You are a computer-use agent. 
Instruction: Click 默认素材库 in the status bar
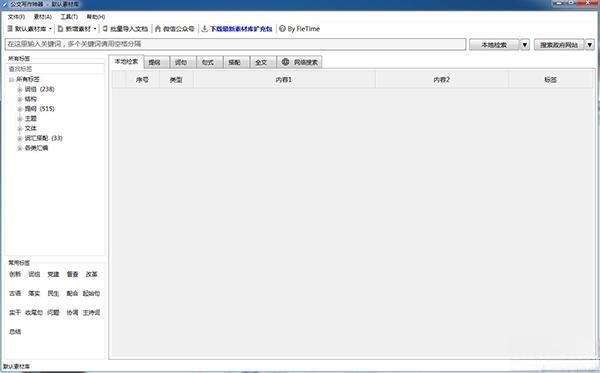click(x=16, y=366)
